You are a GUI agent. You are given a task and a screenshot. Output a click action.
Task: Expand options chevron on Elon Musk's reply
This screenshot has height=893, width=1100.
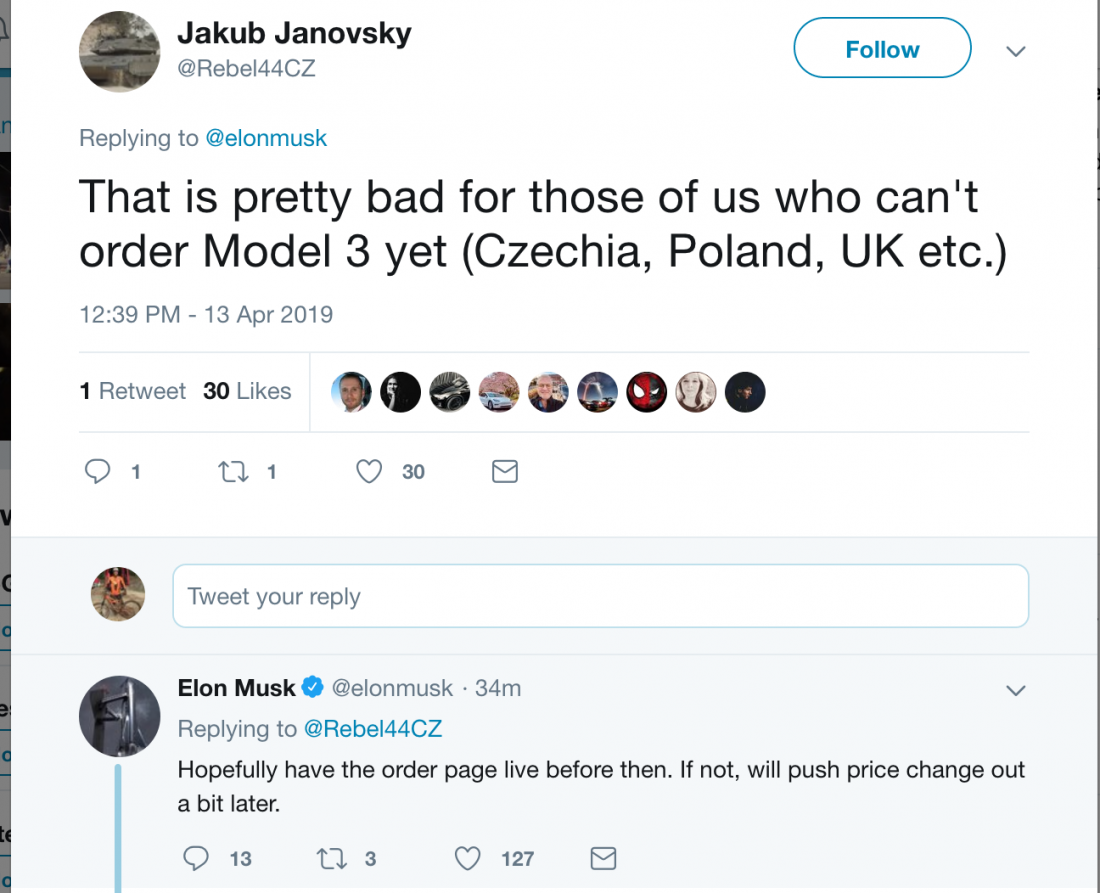(x=1016, y=690)
